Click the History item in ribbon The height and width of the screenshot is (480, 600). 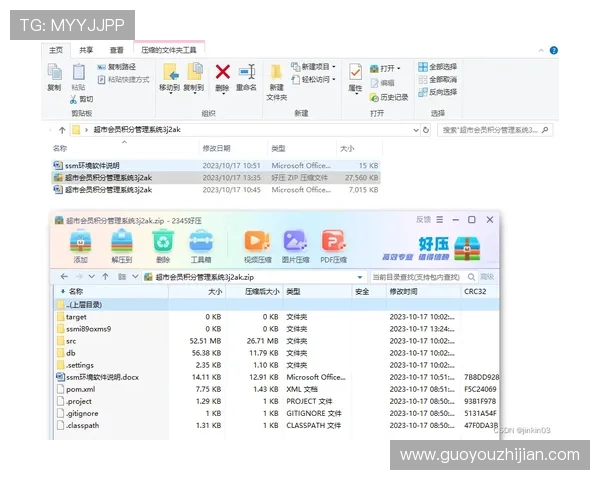point(389,98)
